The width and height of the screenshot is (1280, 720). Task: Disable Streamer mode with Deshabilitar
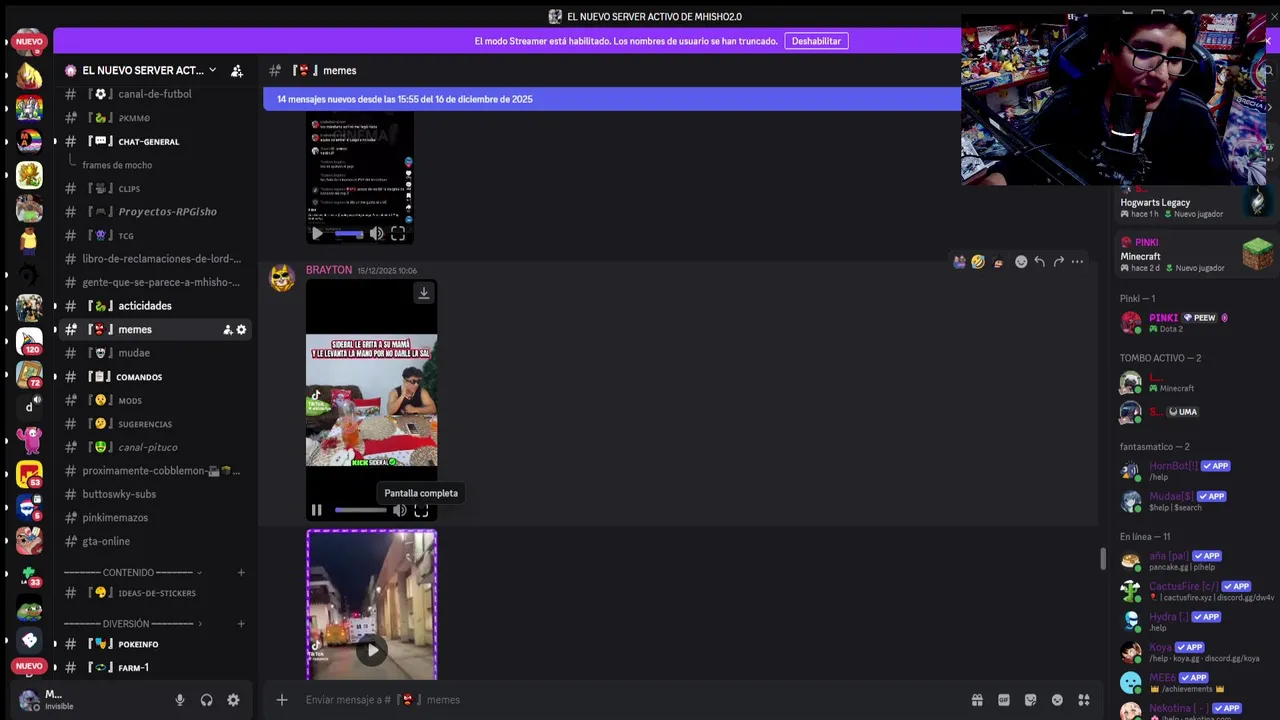tap(816, 41)
